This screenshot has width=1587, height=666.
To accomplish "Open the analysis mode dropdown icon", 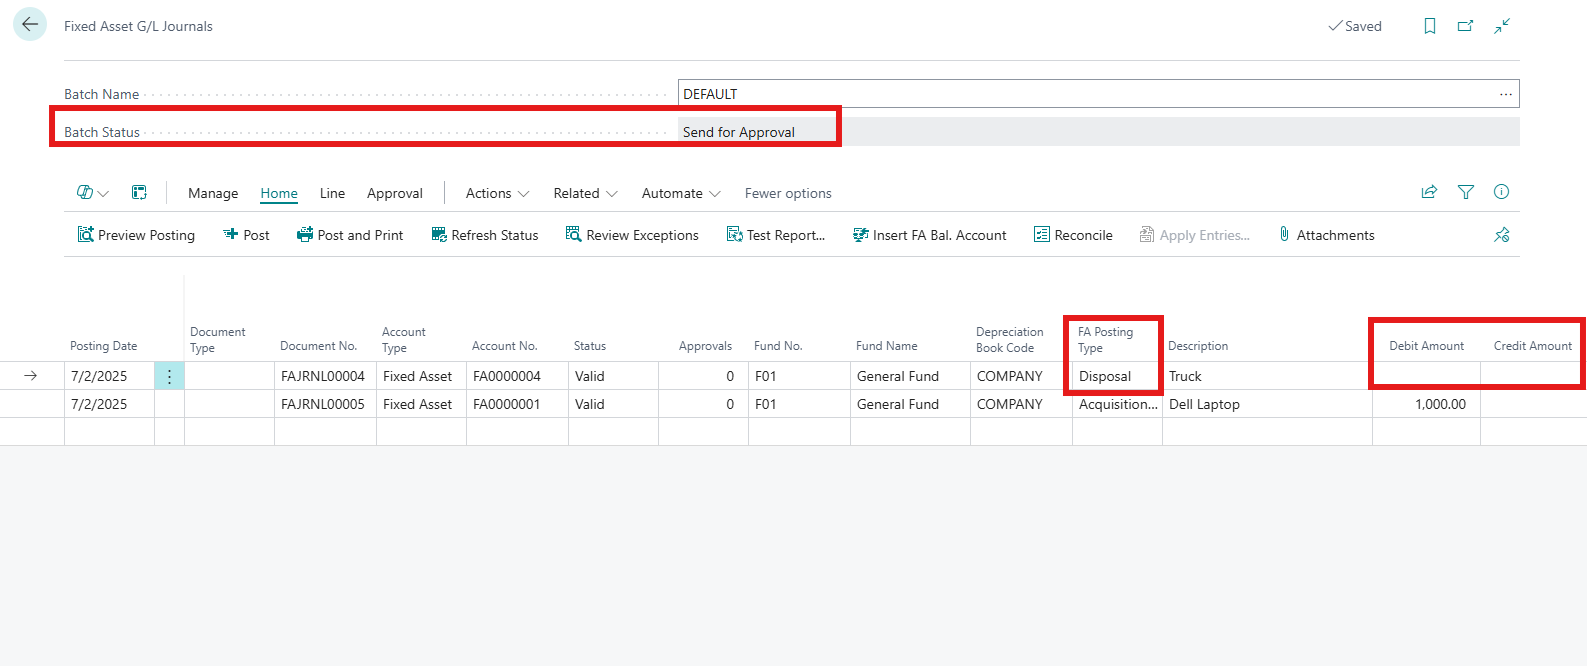I will (x=92, y=193).
